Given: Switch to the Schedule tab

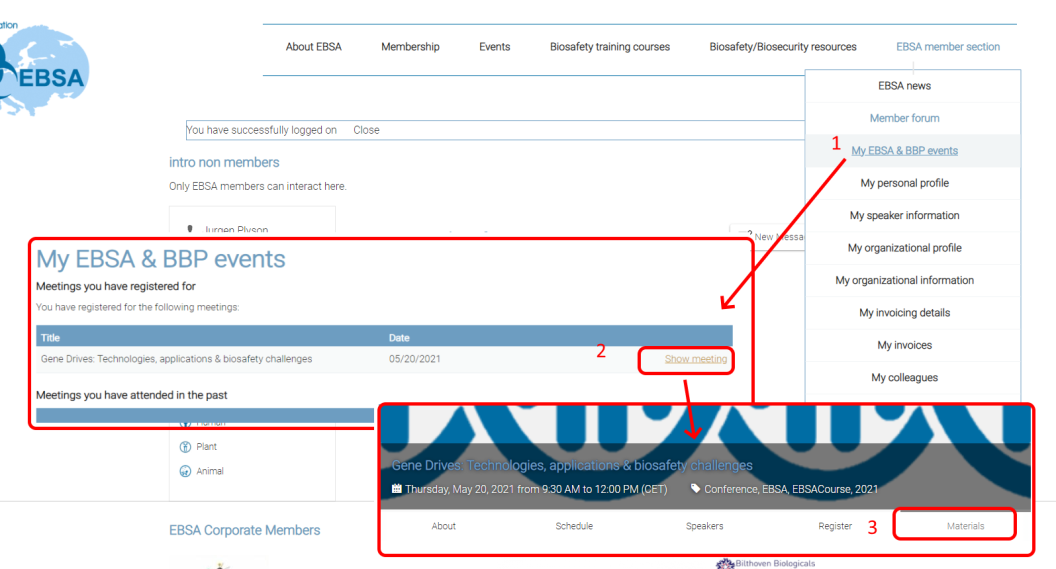Looking at the screenshot, I should (574, 526).
